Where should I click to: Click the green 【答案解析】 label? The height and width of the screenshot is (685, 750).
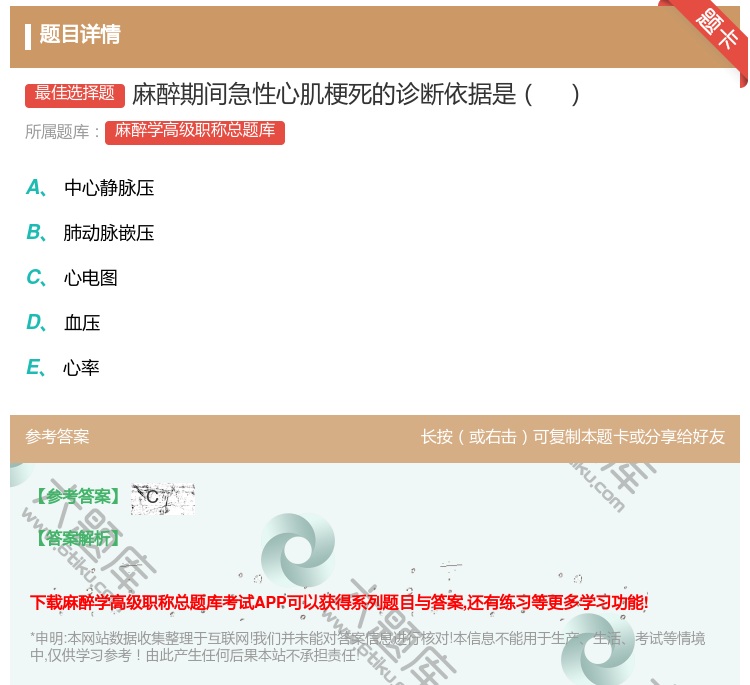(79, 538)
